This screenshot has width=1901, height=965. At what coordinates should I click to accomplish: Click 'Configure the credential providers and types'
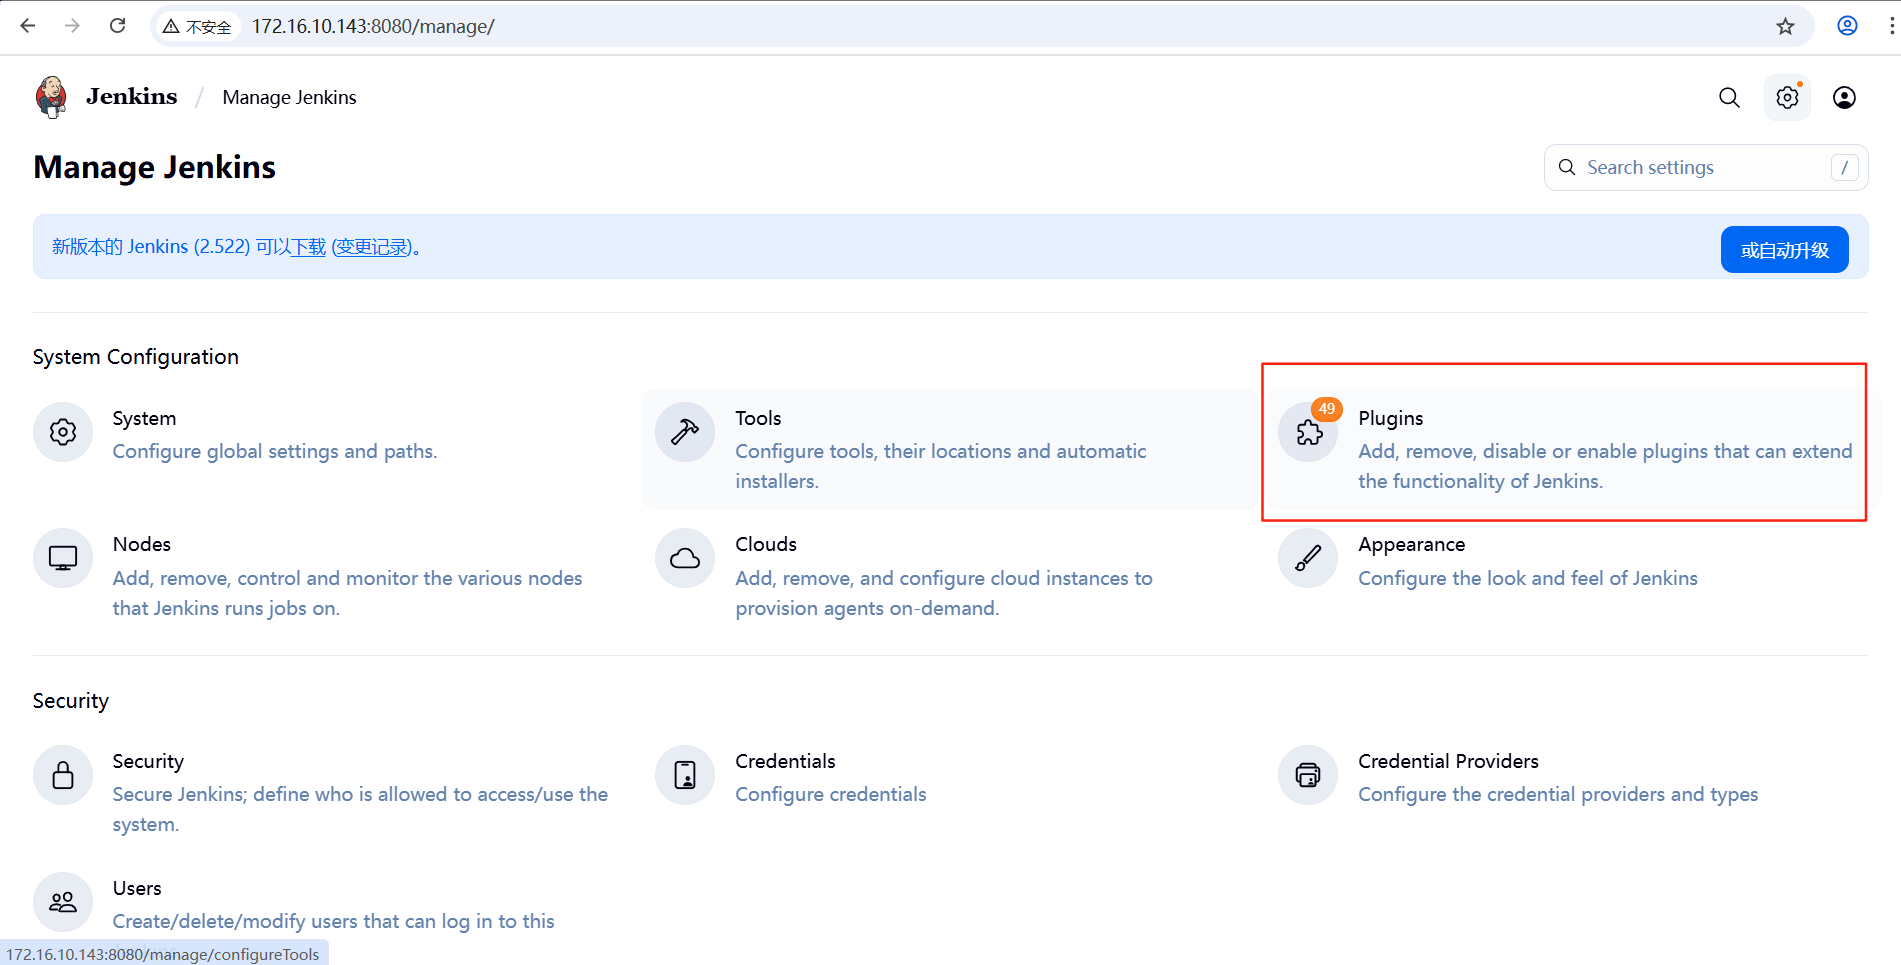tap(1558, 794)
